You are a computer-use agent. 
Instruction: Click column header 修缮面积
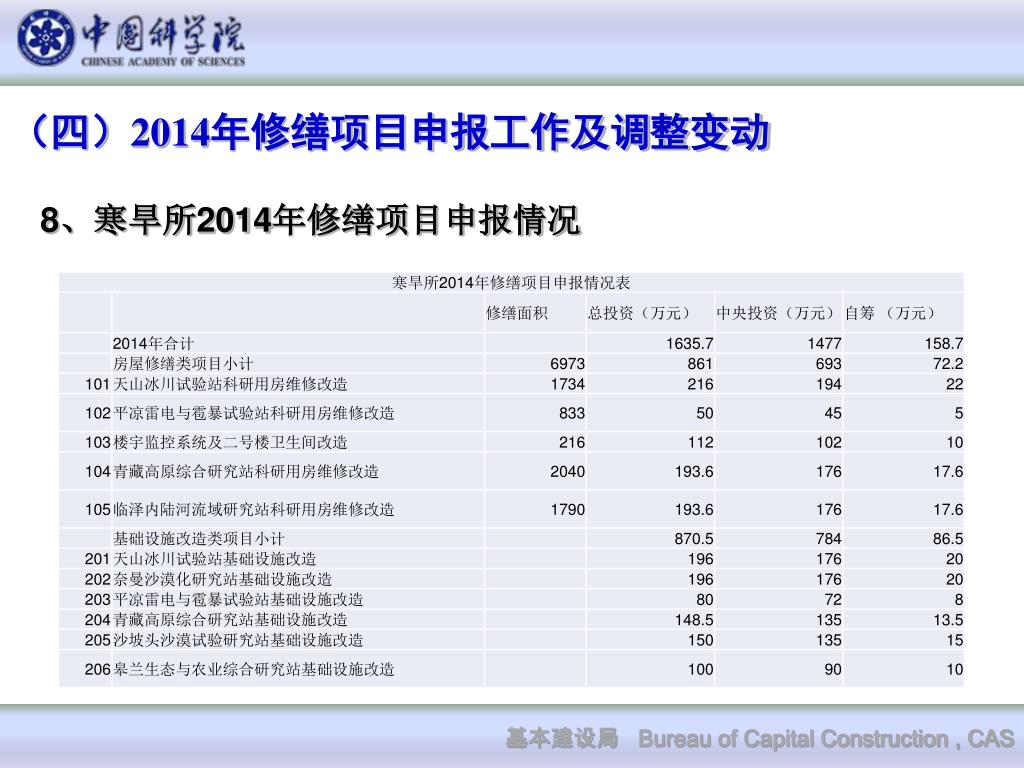pos(517,313)
